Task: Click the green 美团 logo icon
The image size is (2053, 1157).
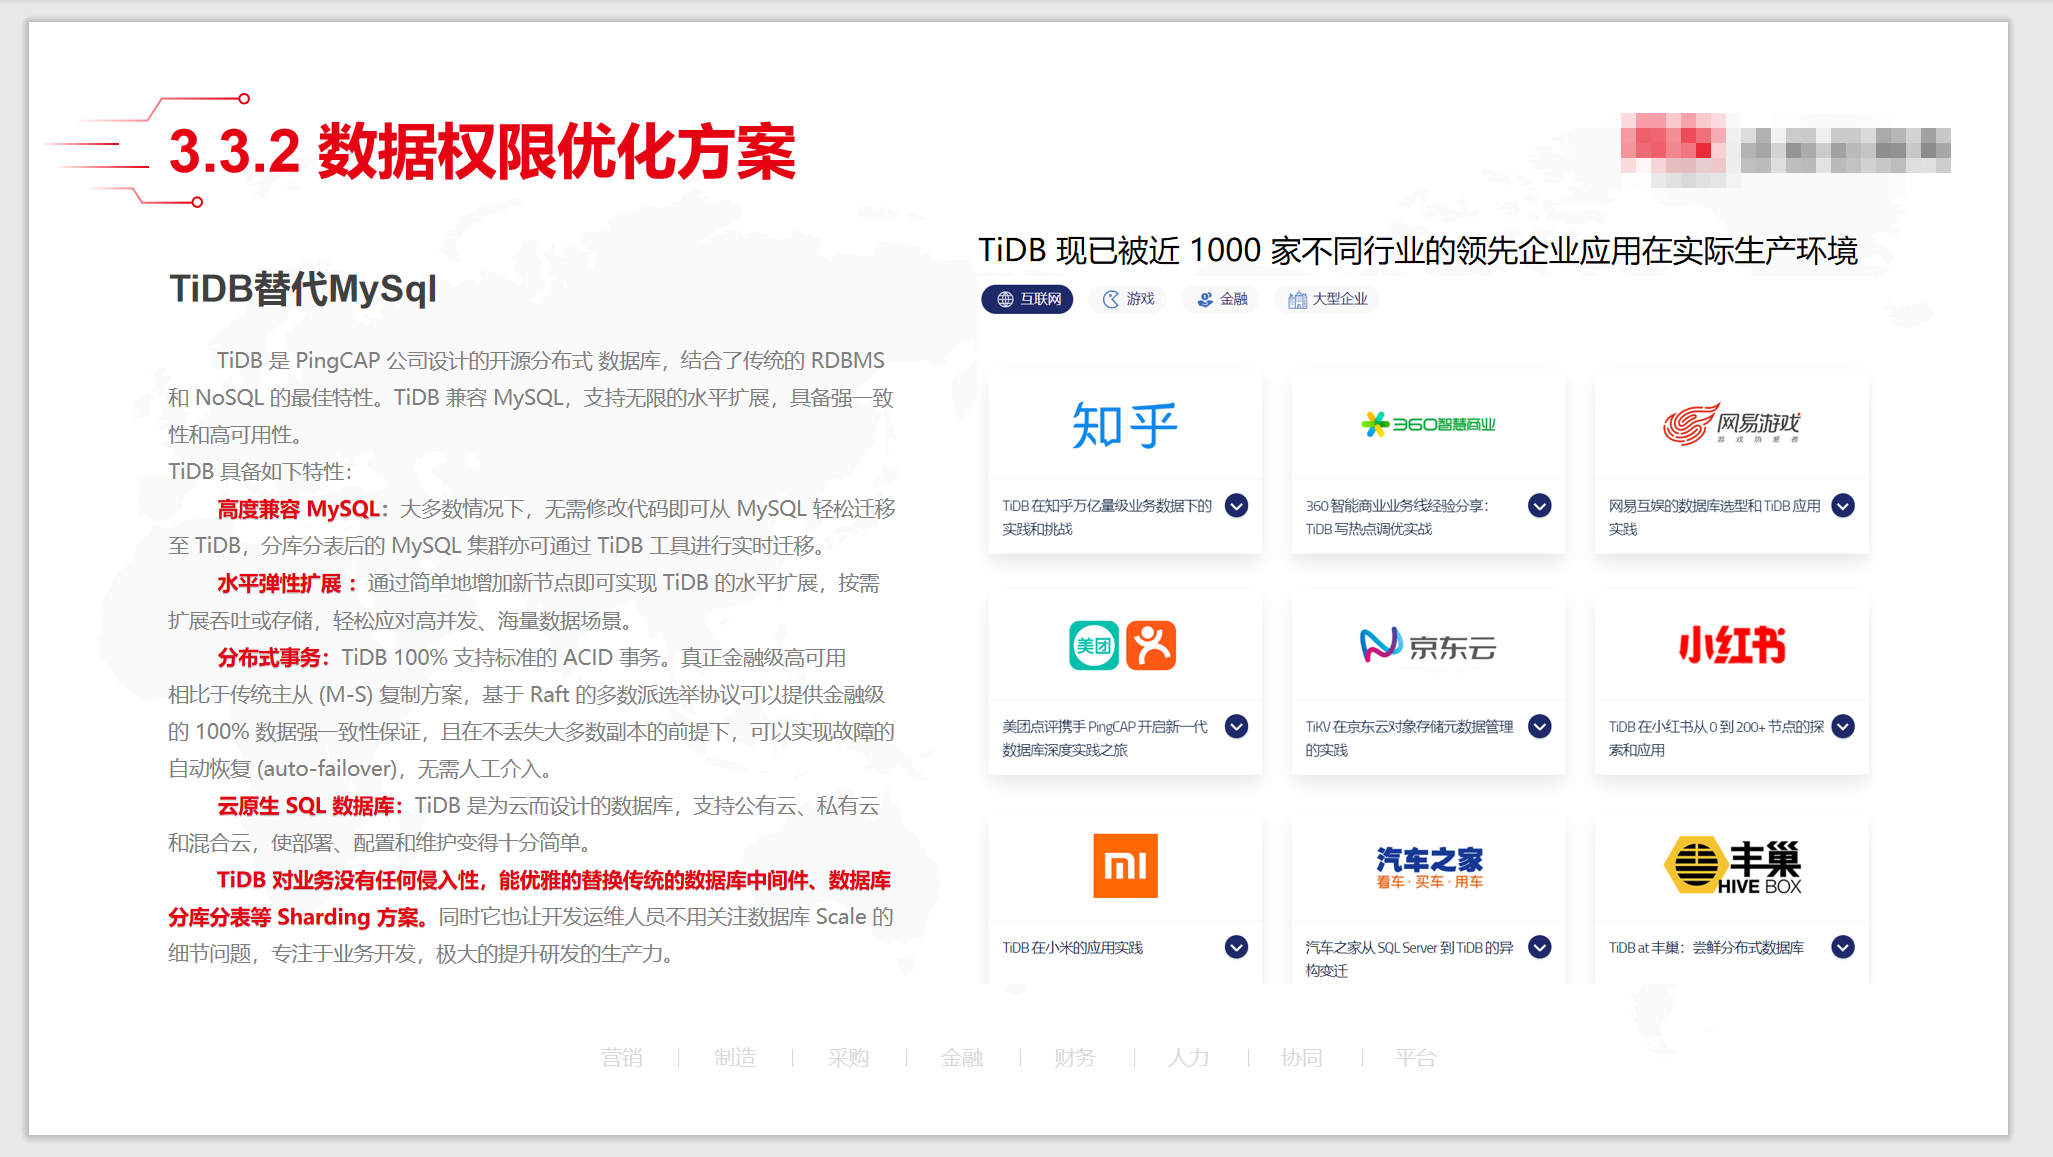Action: click(x=1094, y=645)
